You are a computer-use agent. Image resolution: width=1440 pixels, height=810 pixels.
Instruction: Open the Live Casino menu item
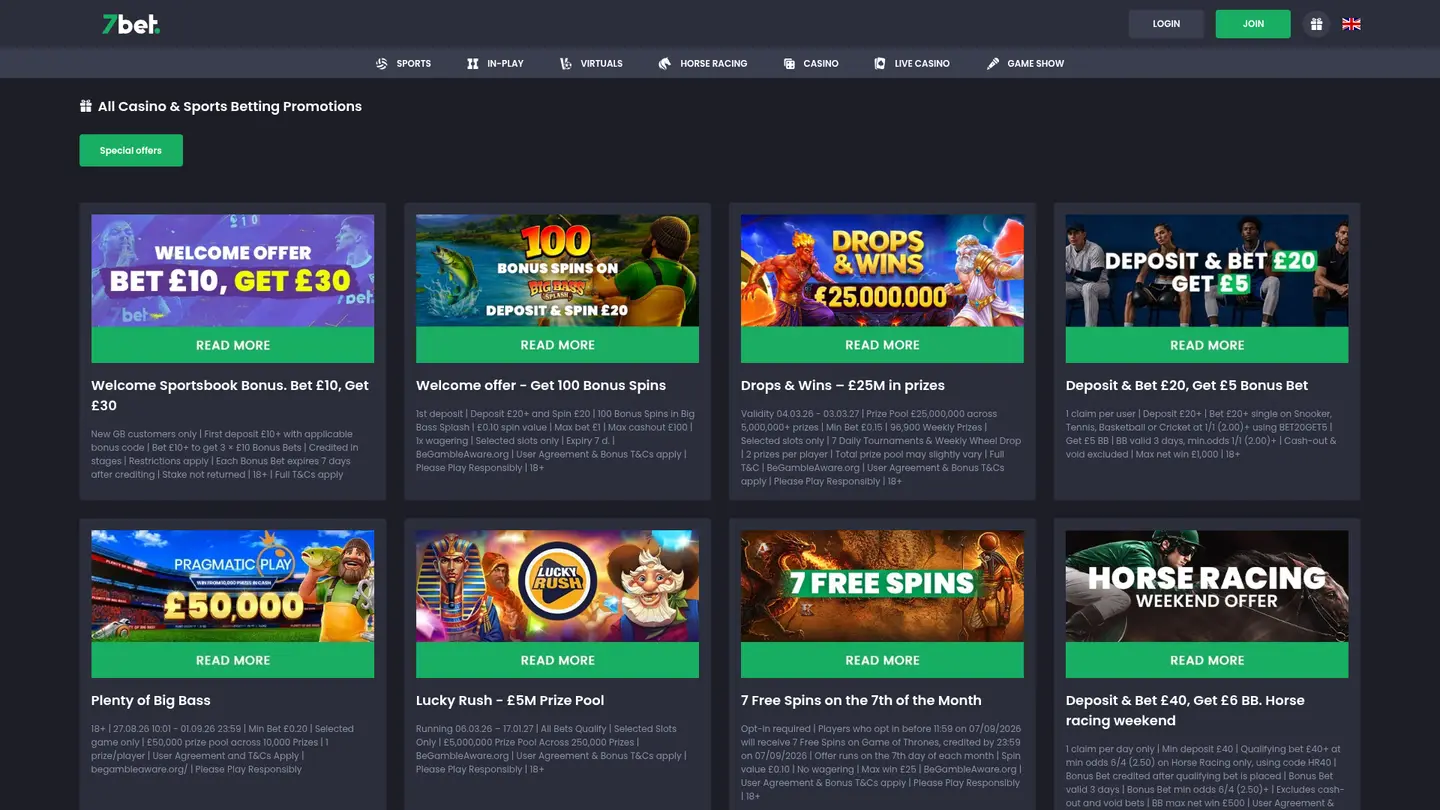point(912,63)
